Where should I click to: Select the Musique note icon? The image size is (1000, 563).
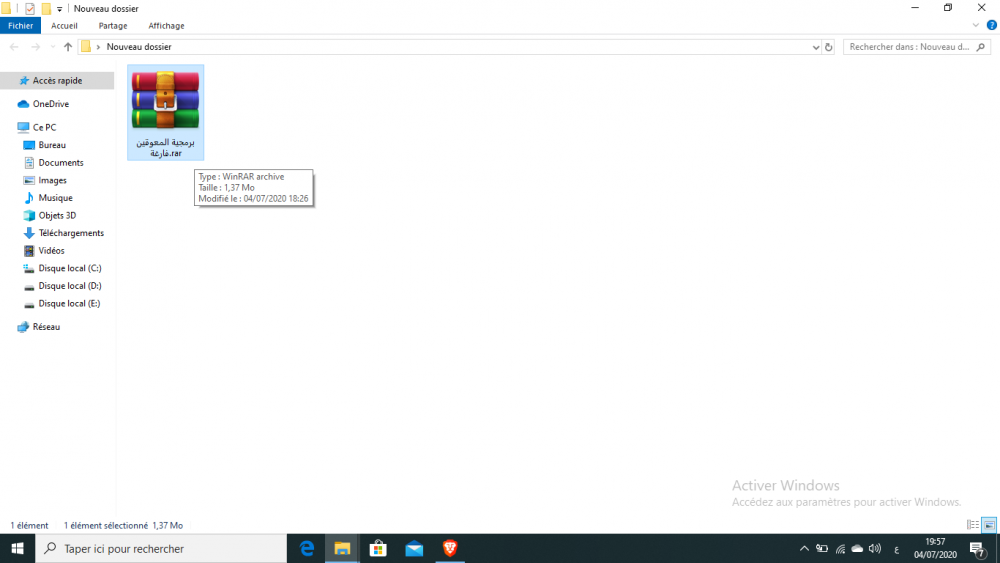pyautogui.click(x=29, y=198)
